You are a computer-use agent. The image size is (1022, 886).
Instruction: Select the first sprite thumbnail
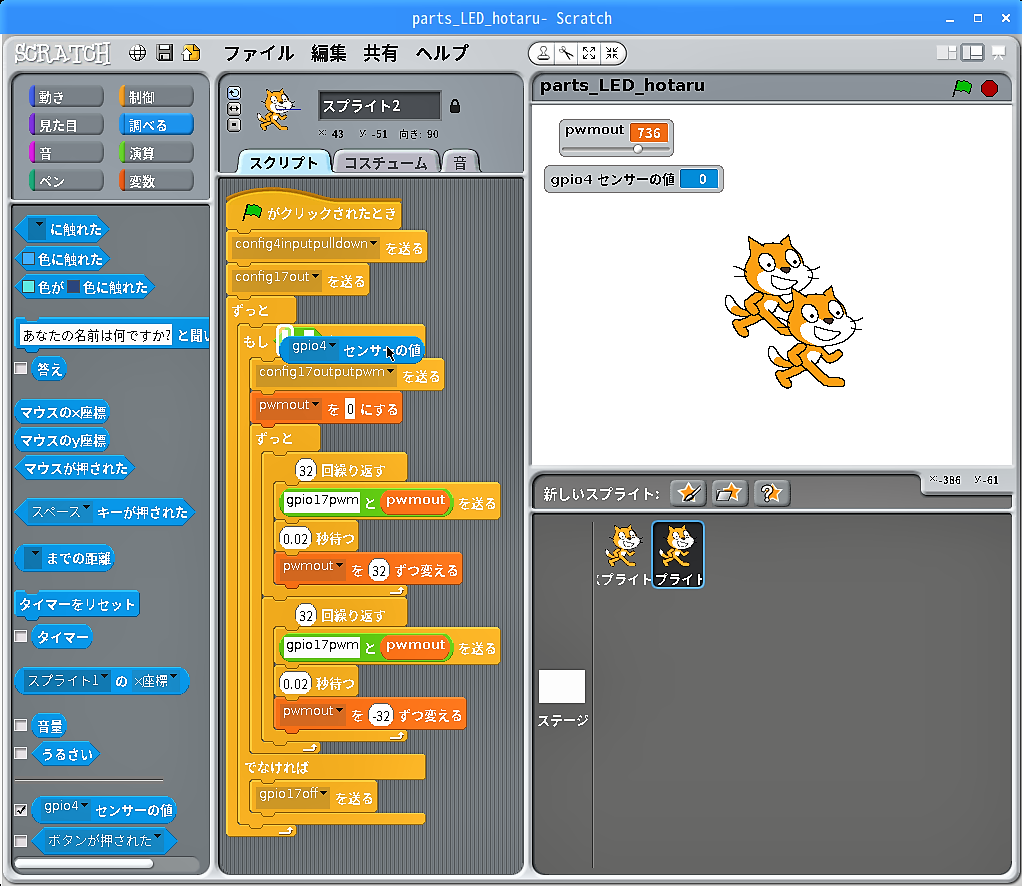pos(624,554)
